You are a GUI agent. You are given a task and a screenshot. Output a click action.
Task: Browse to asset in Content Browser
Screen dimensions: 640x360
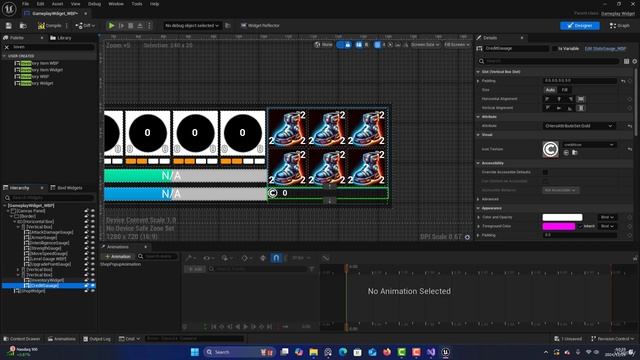coord(23,26)
